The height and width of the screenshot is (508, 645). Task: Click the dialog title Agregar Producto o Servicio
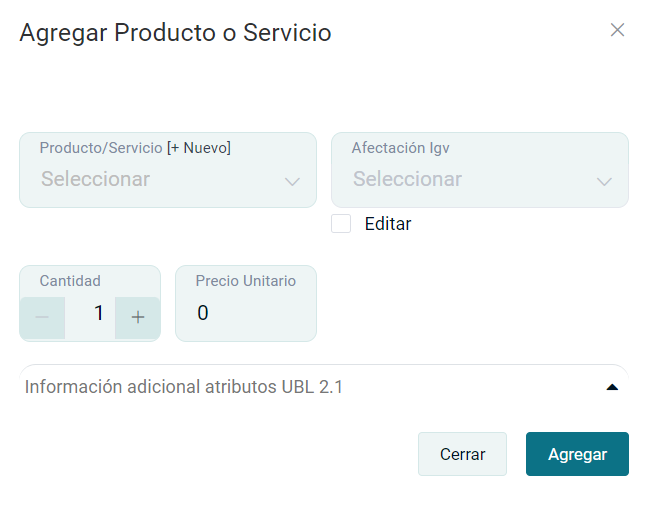[x=175, y=33]
